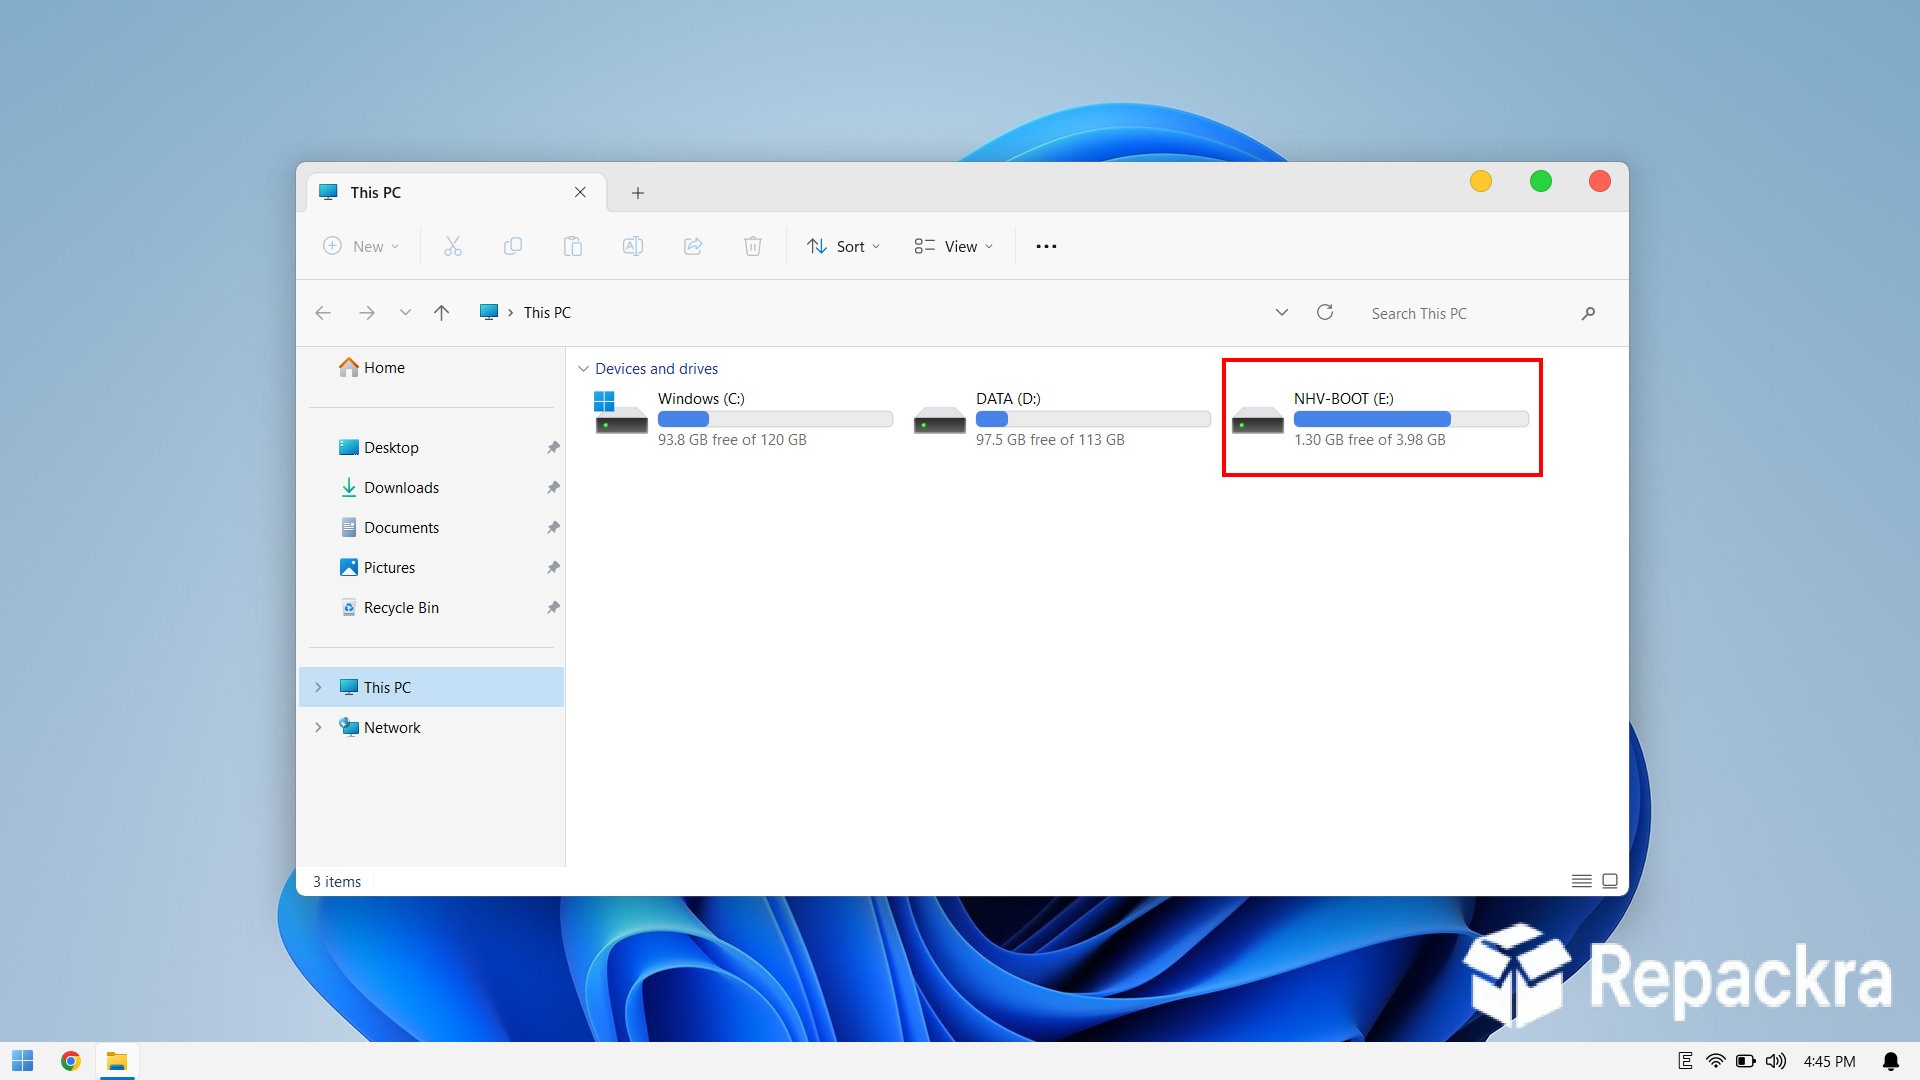The image size is (1920, 1080).
Task: Open the Windows Start menu
Action: click(23, 1061)
